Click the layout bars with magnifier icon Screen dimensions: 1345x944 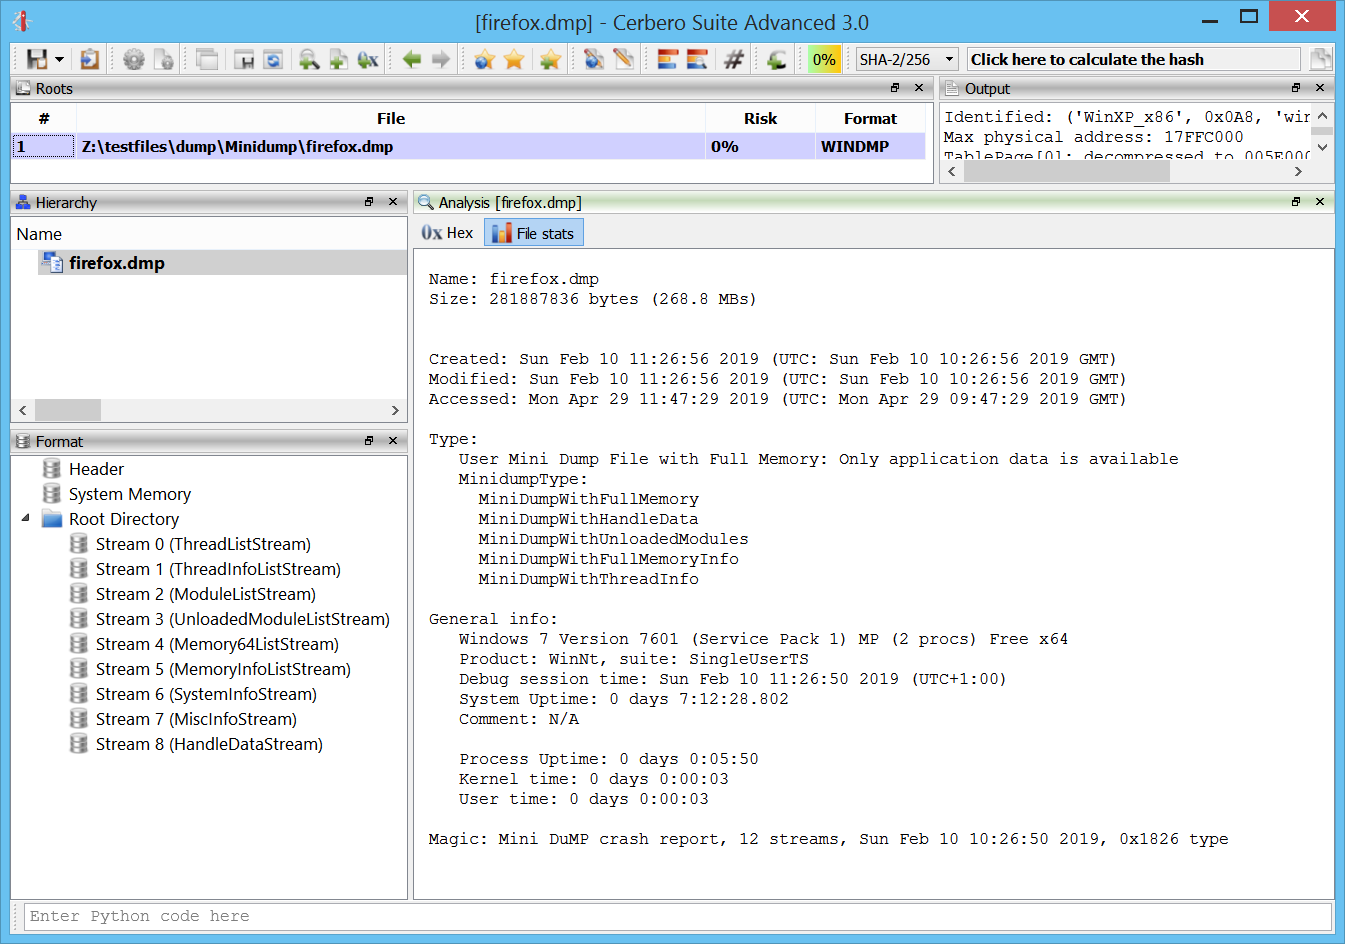click(x=697, y=60)
